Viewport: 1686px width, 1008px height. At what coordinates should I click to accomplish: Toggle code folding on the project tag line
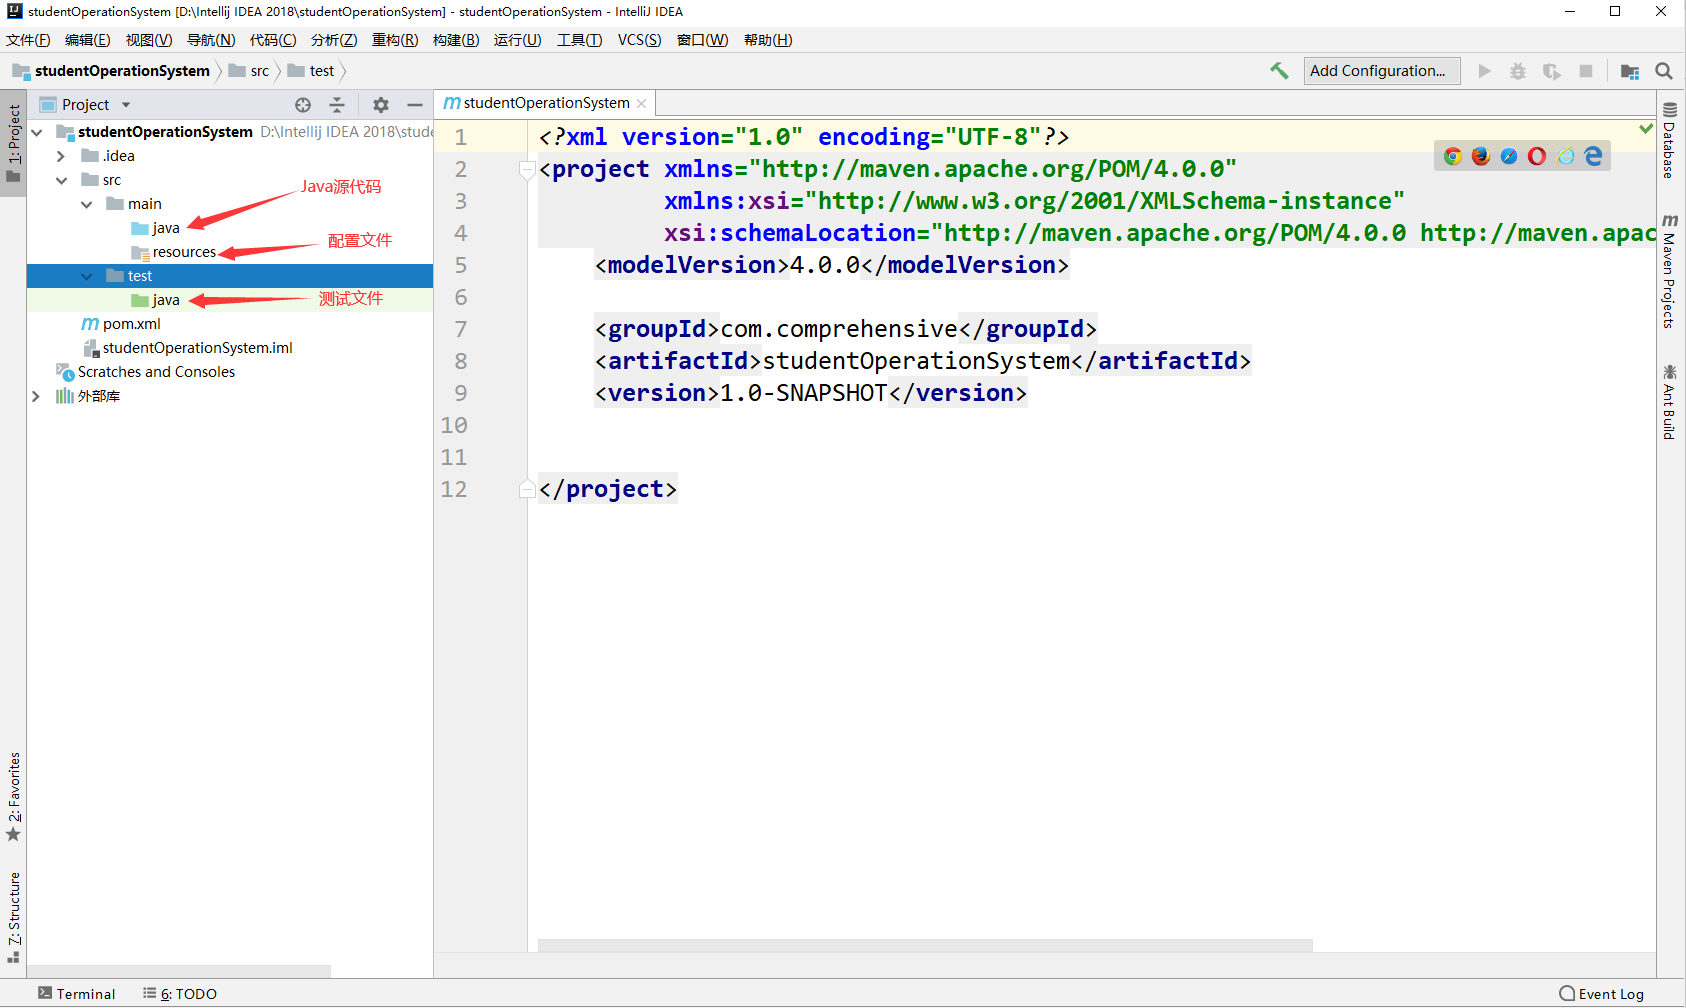(x=527, y=169)
